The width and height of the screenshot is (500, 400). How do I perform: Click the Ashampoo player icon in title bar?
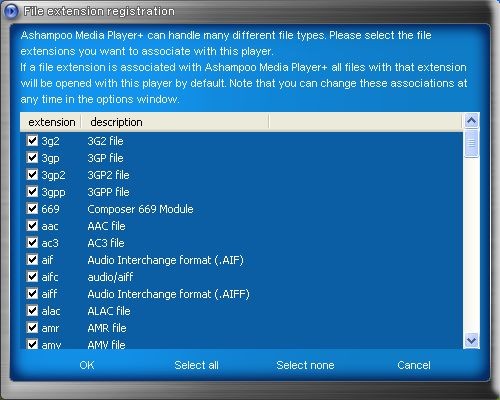[10, 11]
